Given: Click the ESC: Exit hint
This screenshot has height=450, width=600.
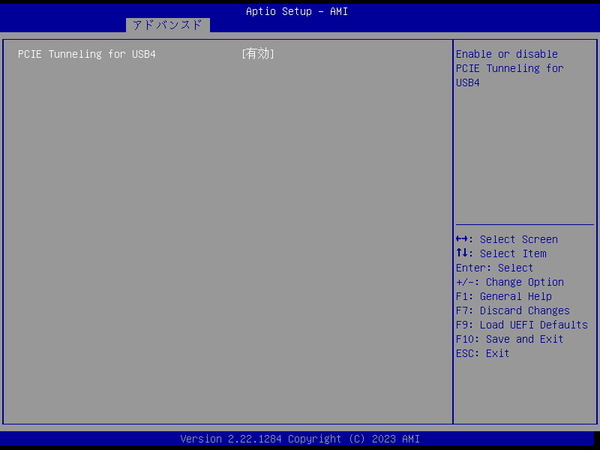Looking at the screenshot, I should tap(483, 353).
